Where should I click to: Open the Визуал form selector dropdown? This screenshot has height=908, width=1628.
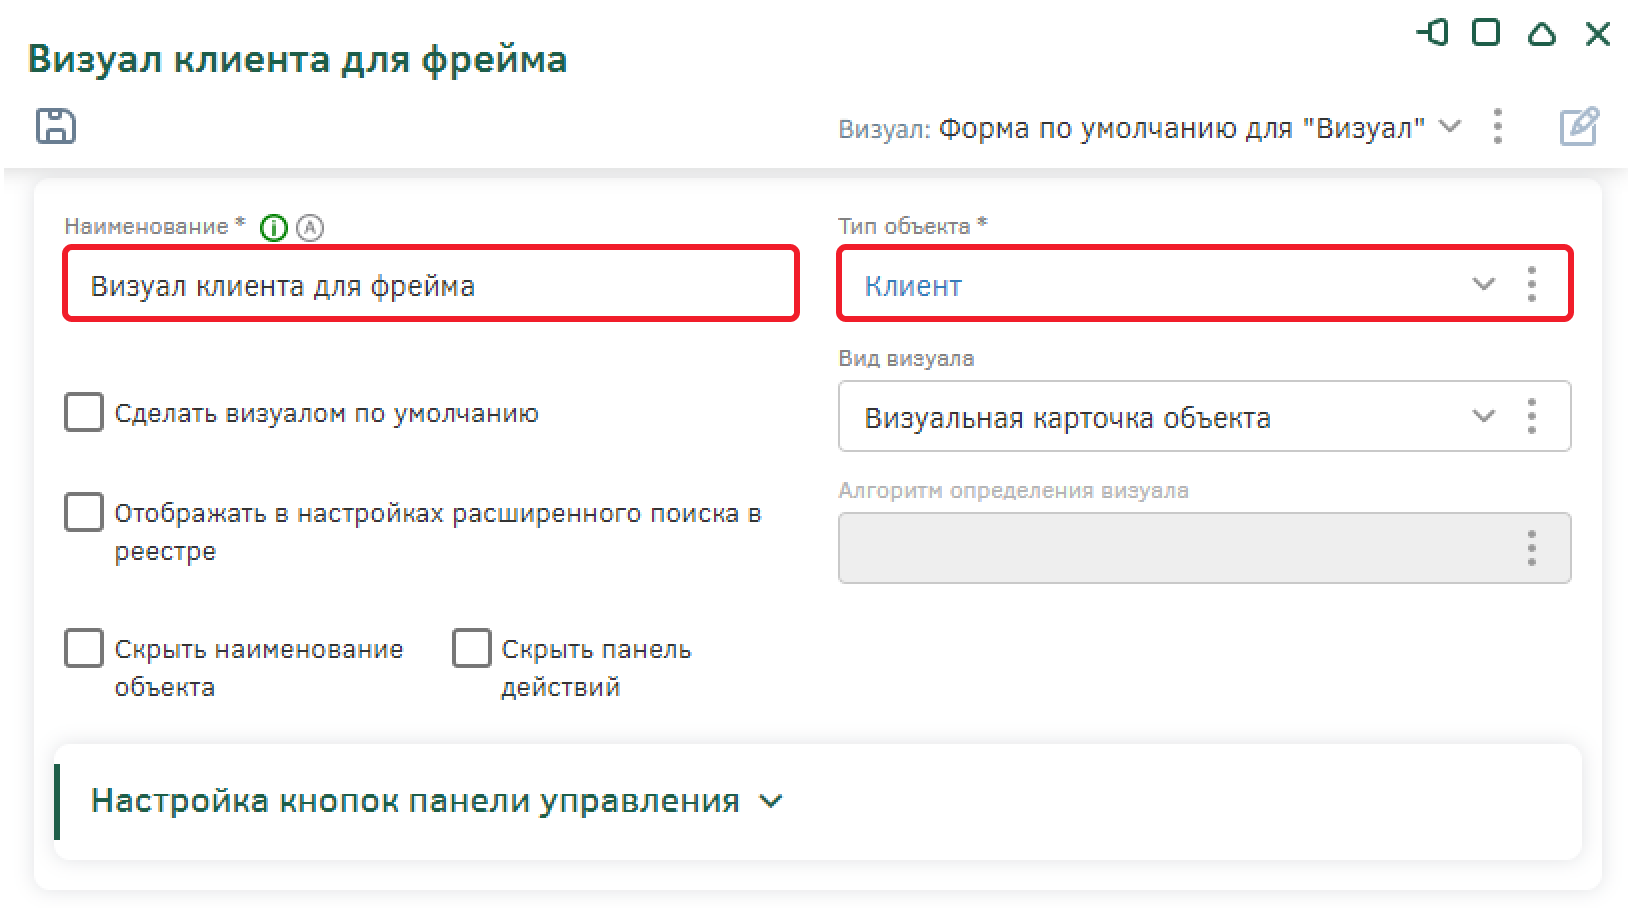coord(1449,127)
